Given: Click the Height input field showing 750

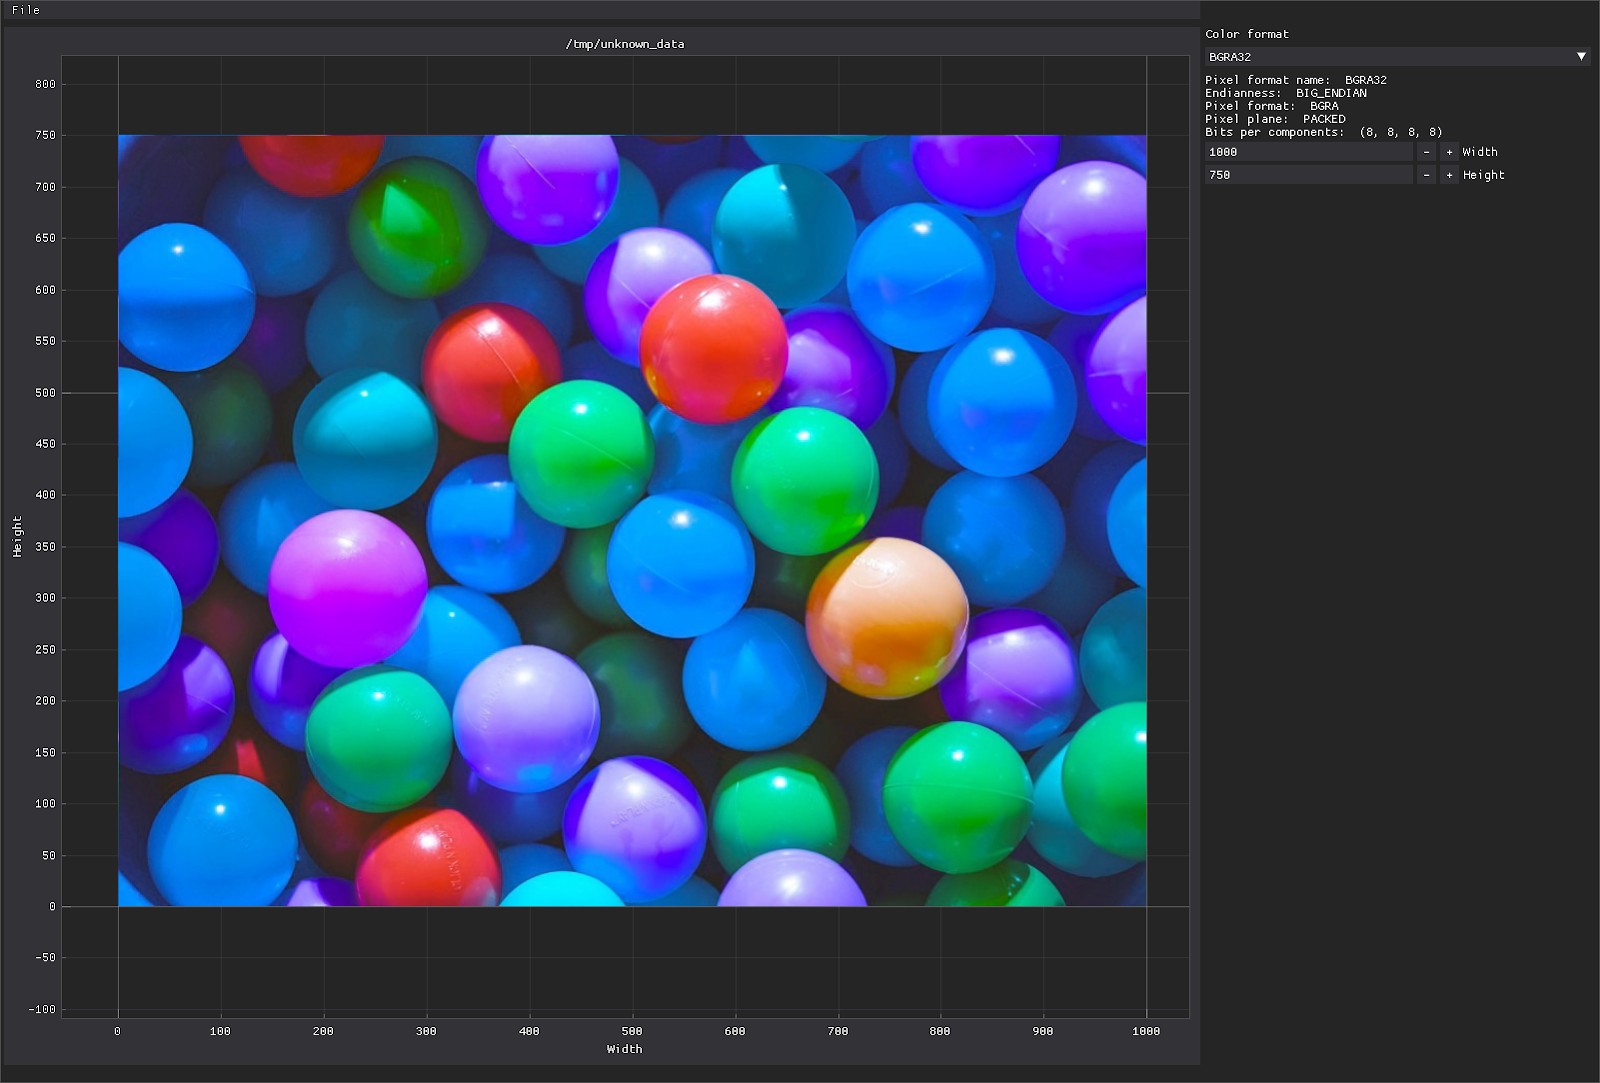Looking at the screenshot, I should point(1308,175).
